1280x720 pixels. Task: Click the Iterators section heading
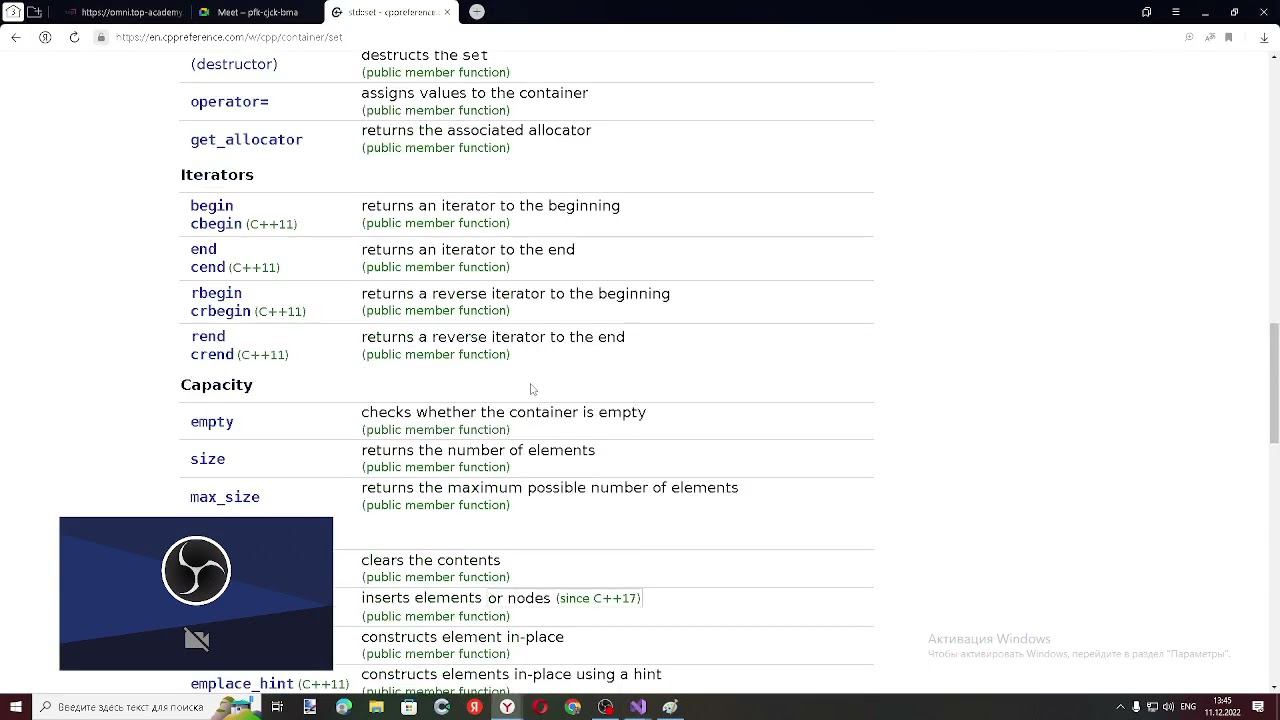point(217,175)
